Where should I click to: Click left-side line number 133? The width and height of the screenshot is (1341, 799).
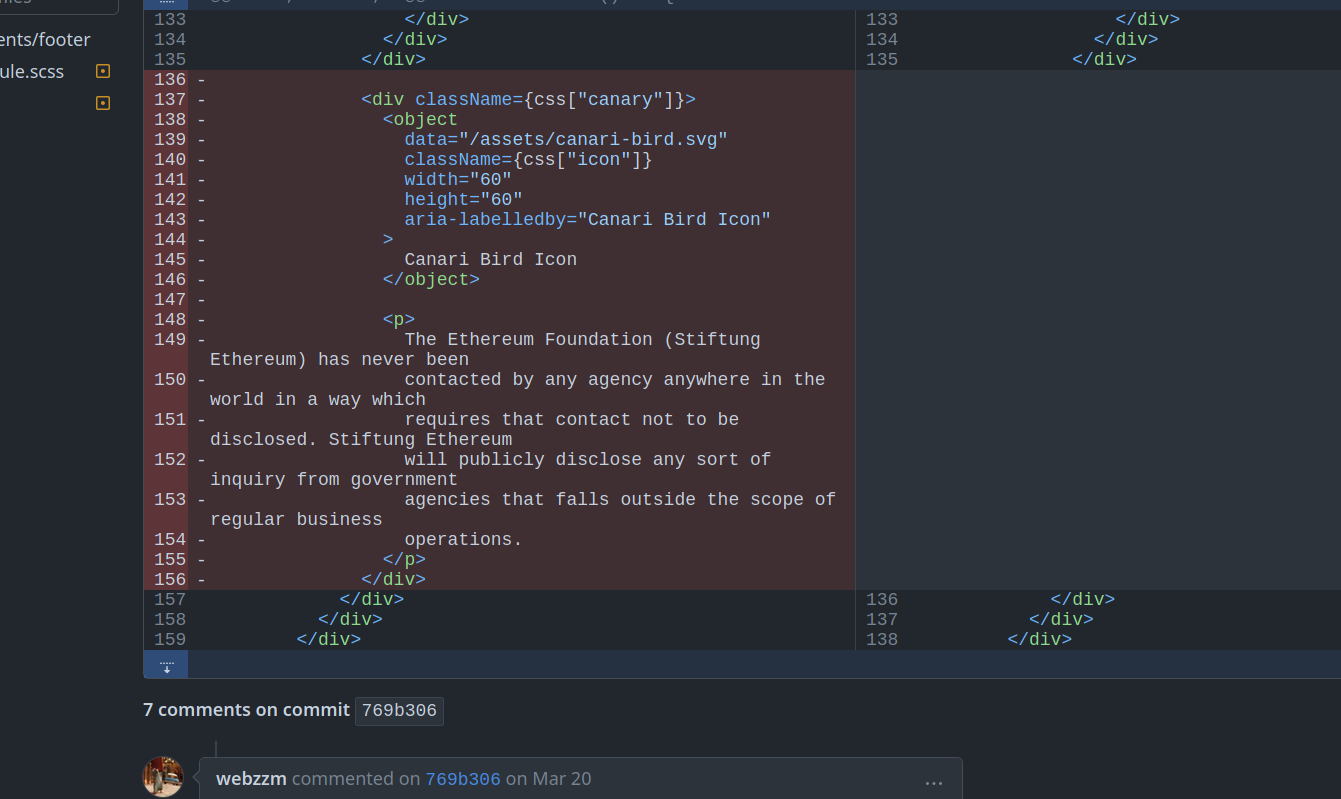(170, 19)
